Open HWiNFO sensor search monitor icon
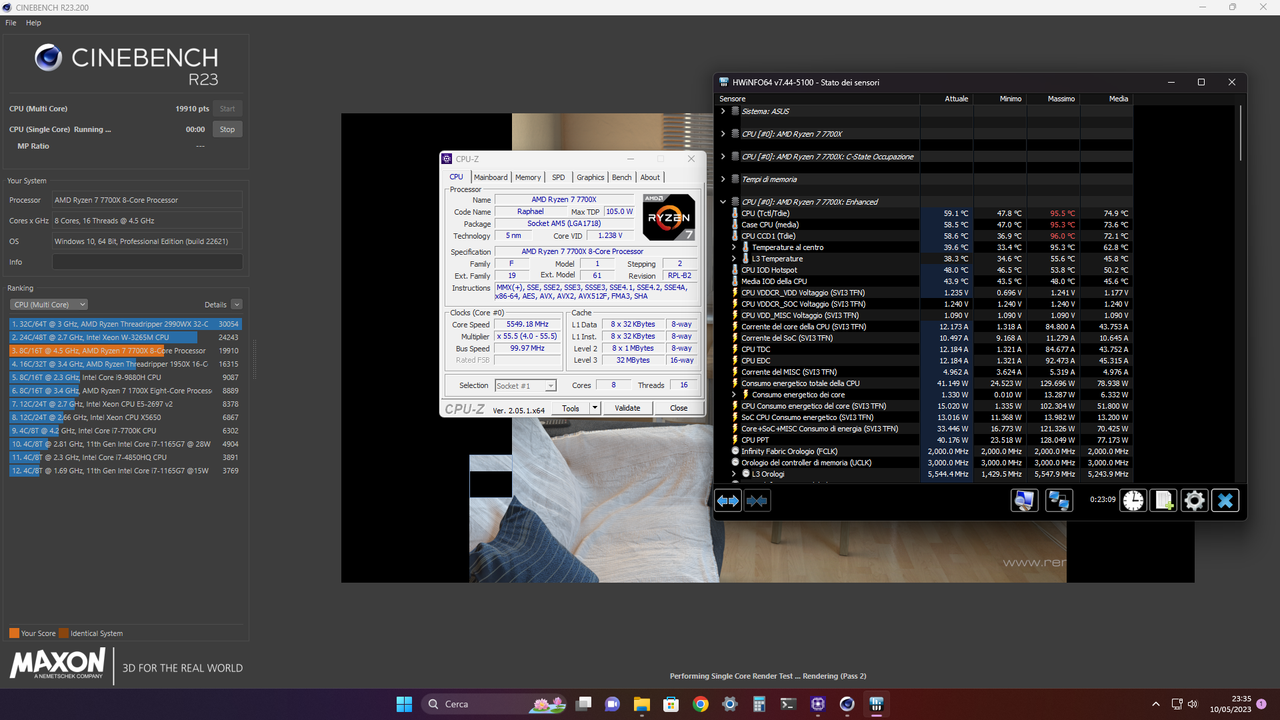1280x720 pixels. (x=1024, y=501)
